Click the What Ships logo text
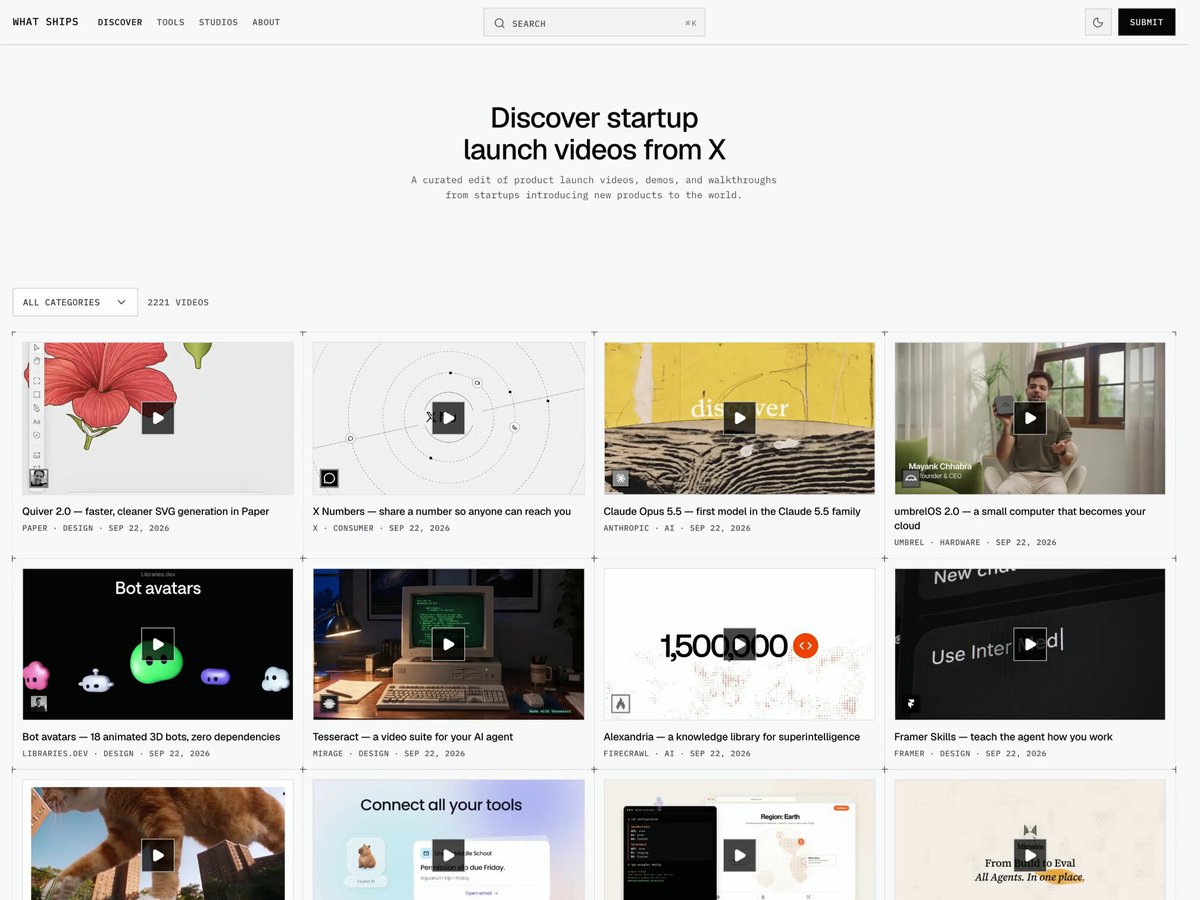1200x900 pixels. click(x=45, y=22)
